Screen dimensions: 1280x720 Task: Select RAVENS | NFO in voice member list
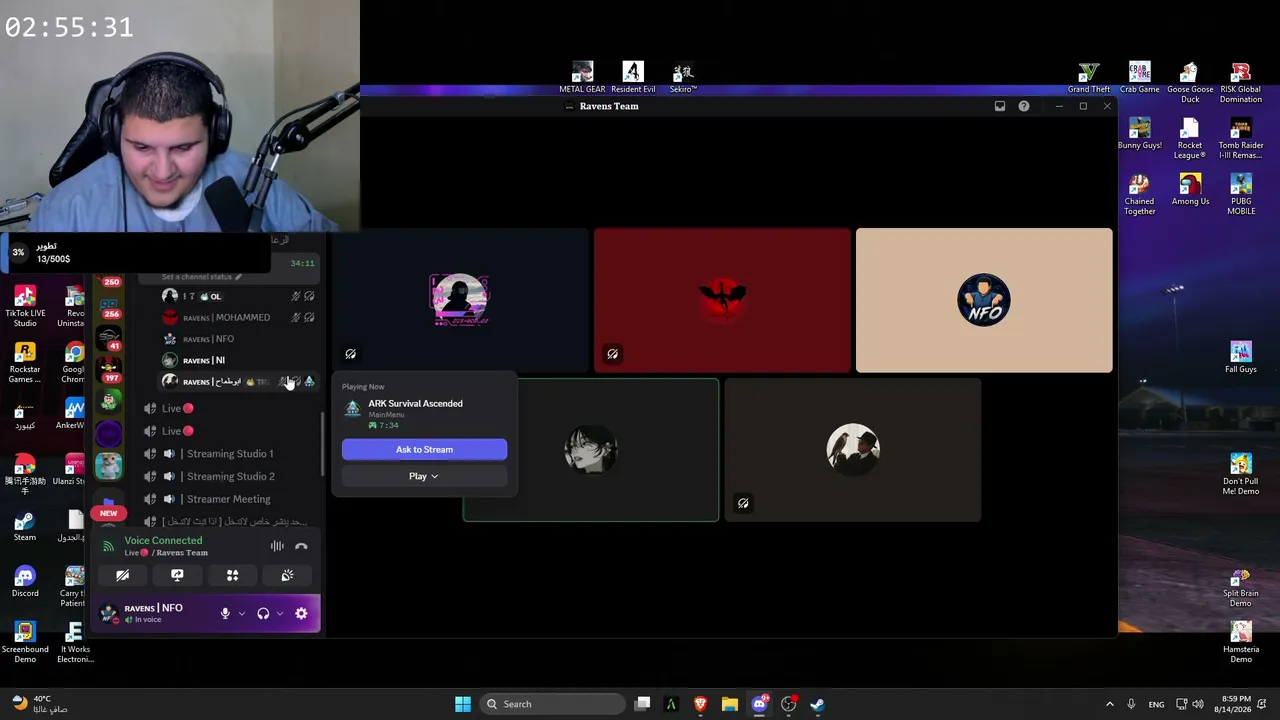238,339
